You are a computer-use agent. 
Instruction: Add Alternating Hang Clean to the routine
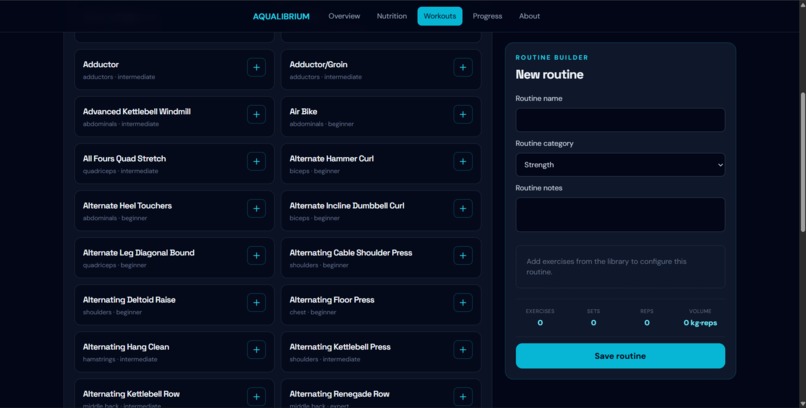click(x=257, y=350)
